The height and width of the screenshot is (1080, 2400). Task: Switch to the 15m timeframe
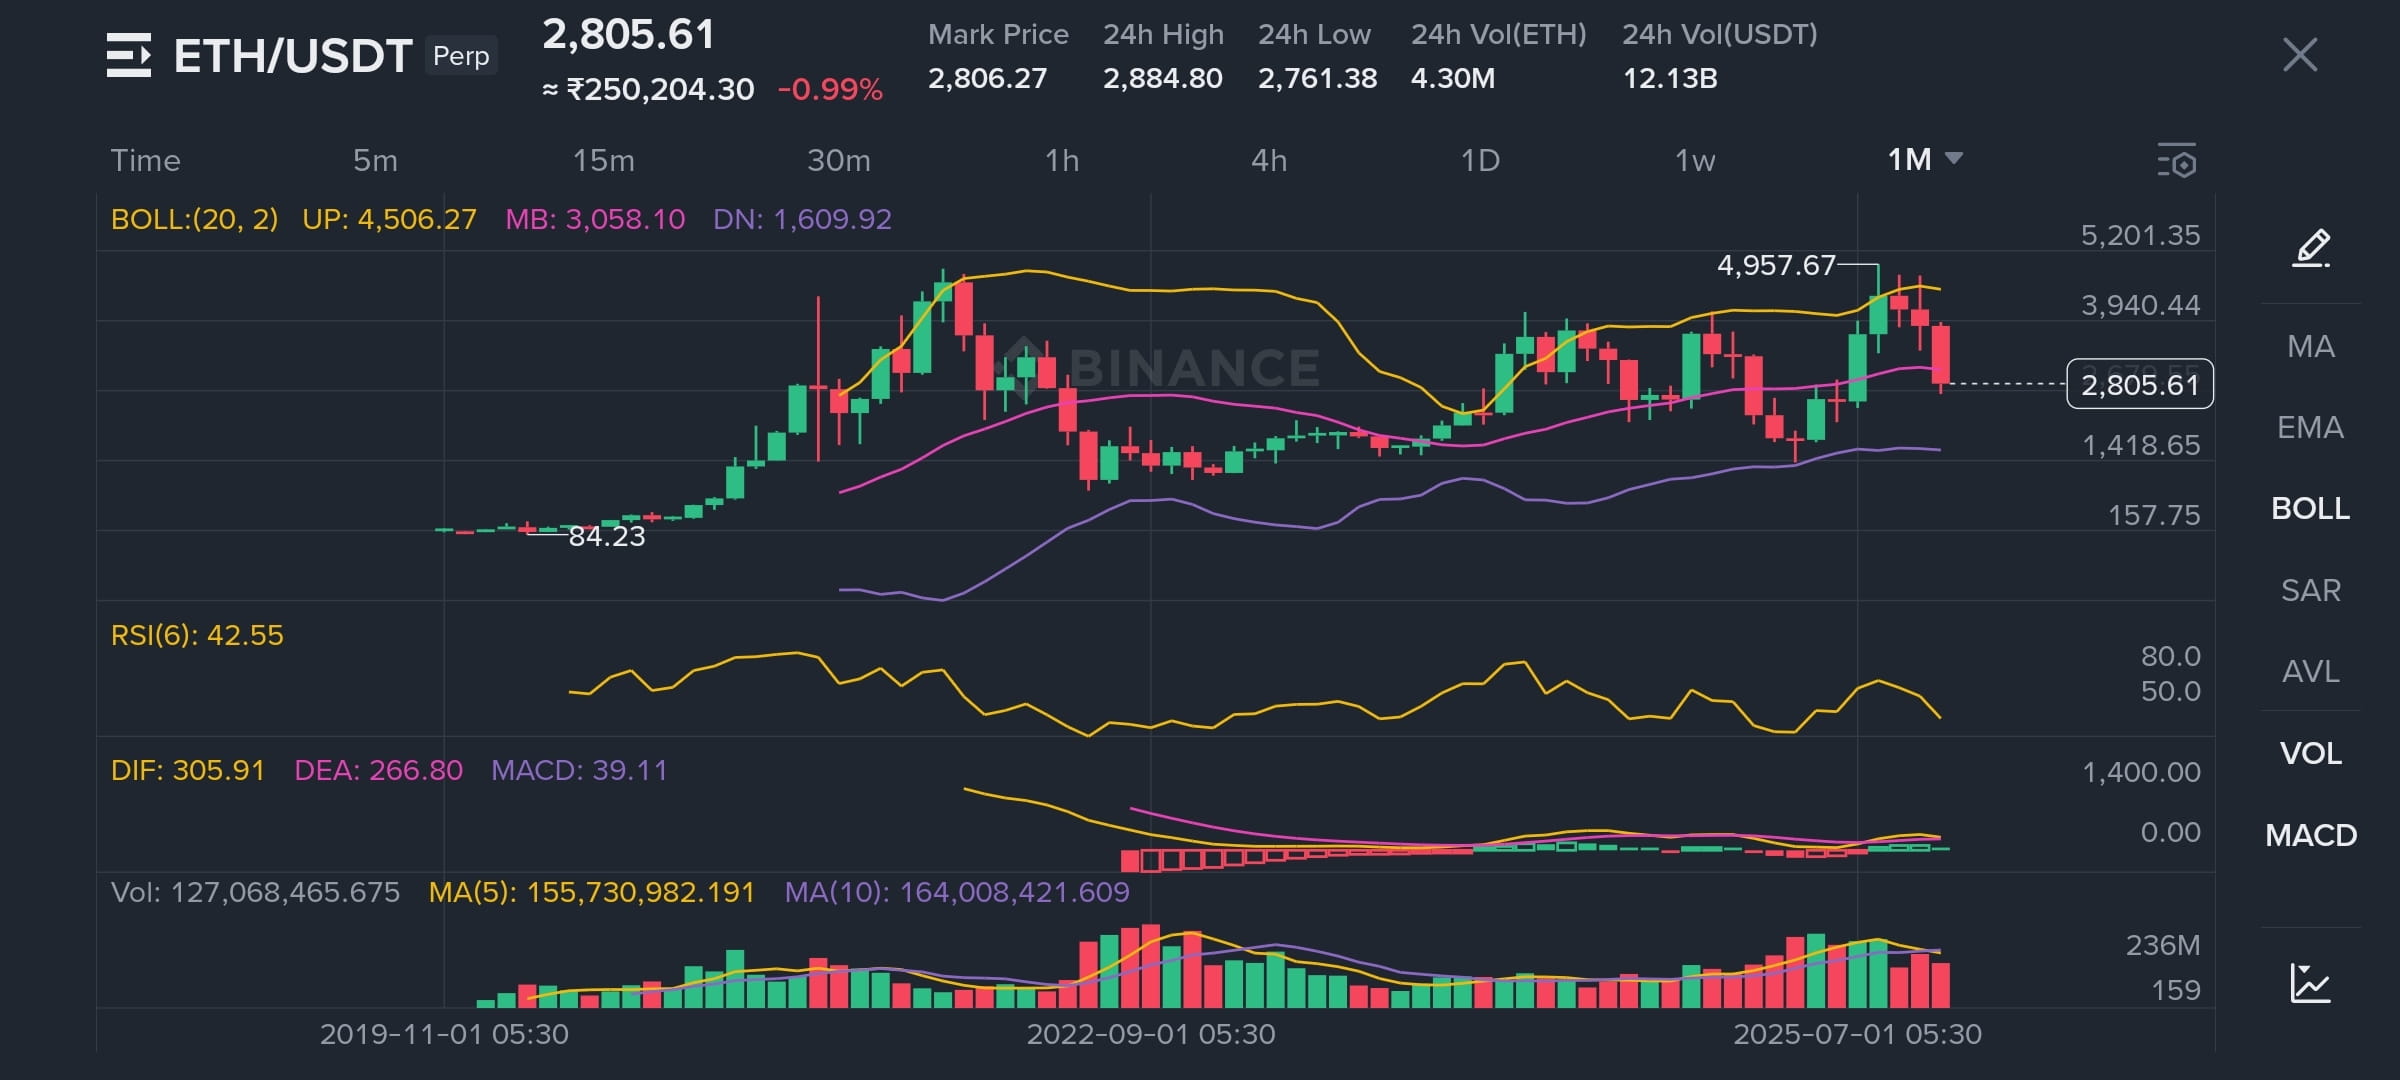coord(603,160)
